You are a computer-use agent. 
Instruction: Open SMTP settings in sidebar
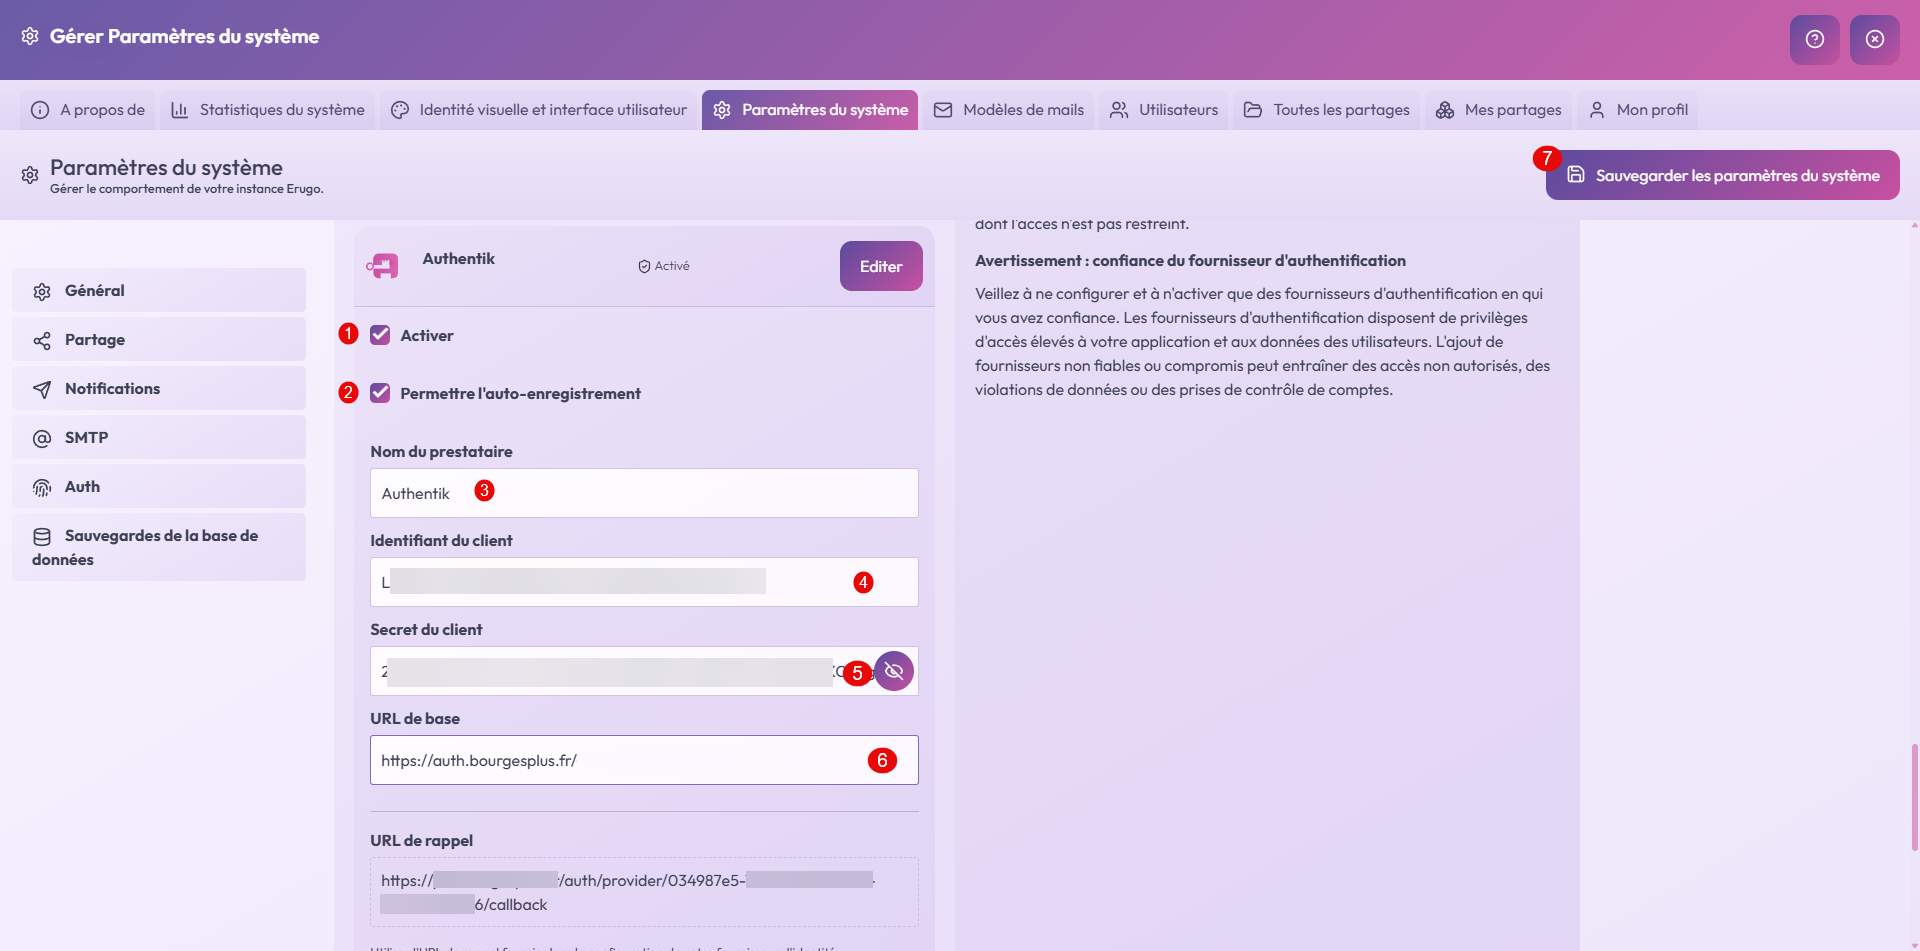click(x=159, y=438)
